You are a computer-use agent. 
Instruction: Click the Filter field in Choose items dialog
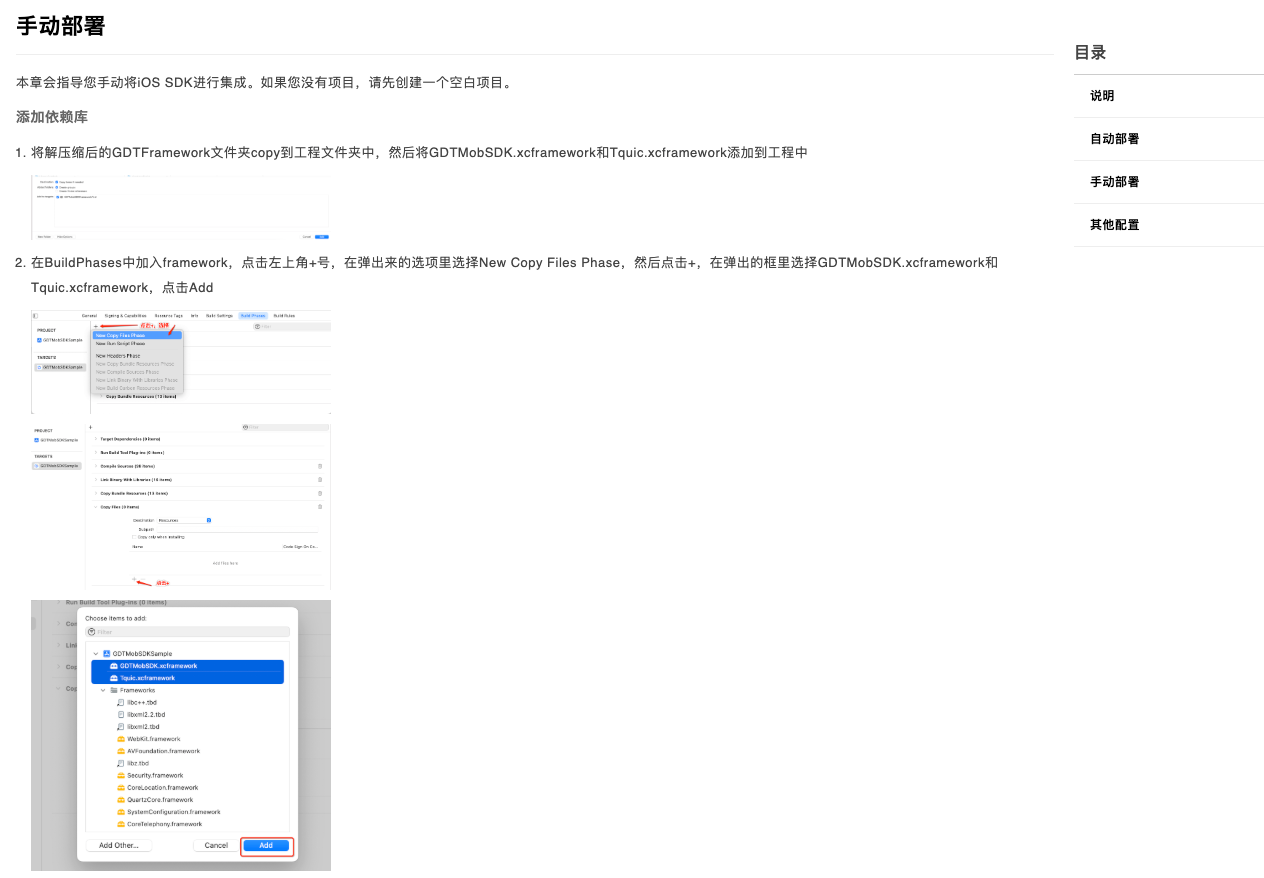coord(188,632)
